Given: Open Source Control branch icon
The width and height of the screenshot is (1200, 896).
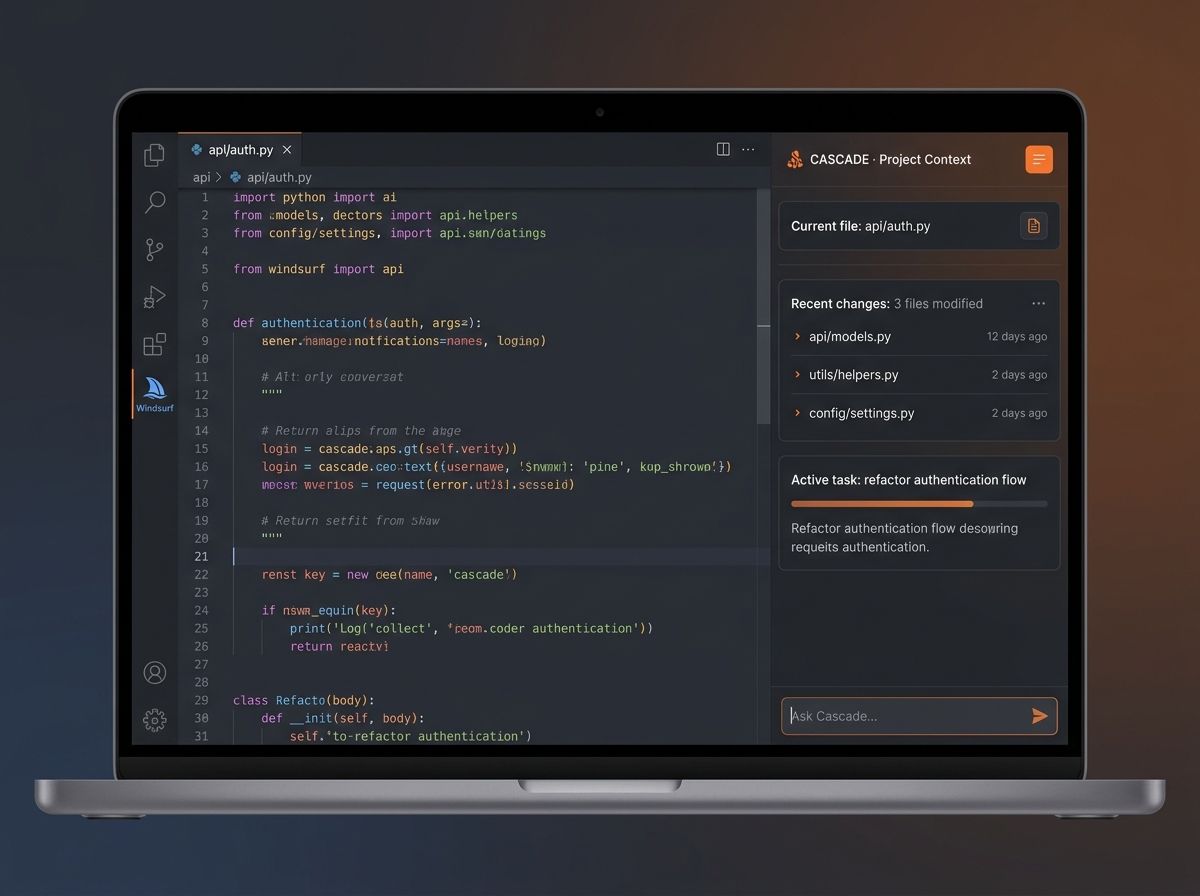Looking at the screenshot, I should tap(154, 249).
